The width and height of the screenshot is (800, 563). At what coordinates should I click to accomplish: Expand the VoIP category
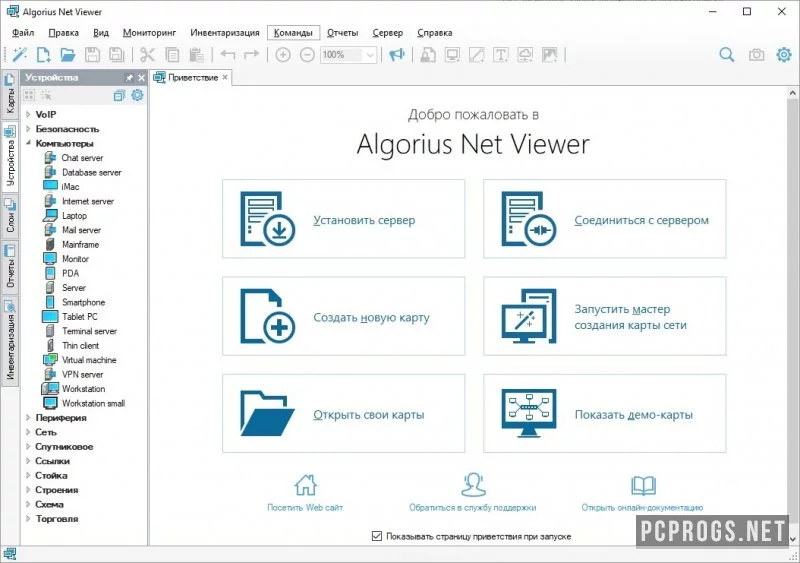tap(28, 114)
